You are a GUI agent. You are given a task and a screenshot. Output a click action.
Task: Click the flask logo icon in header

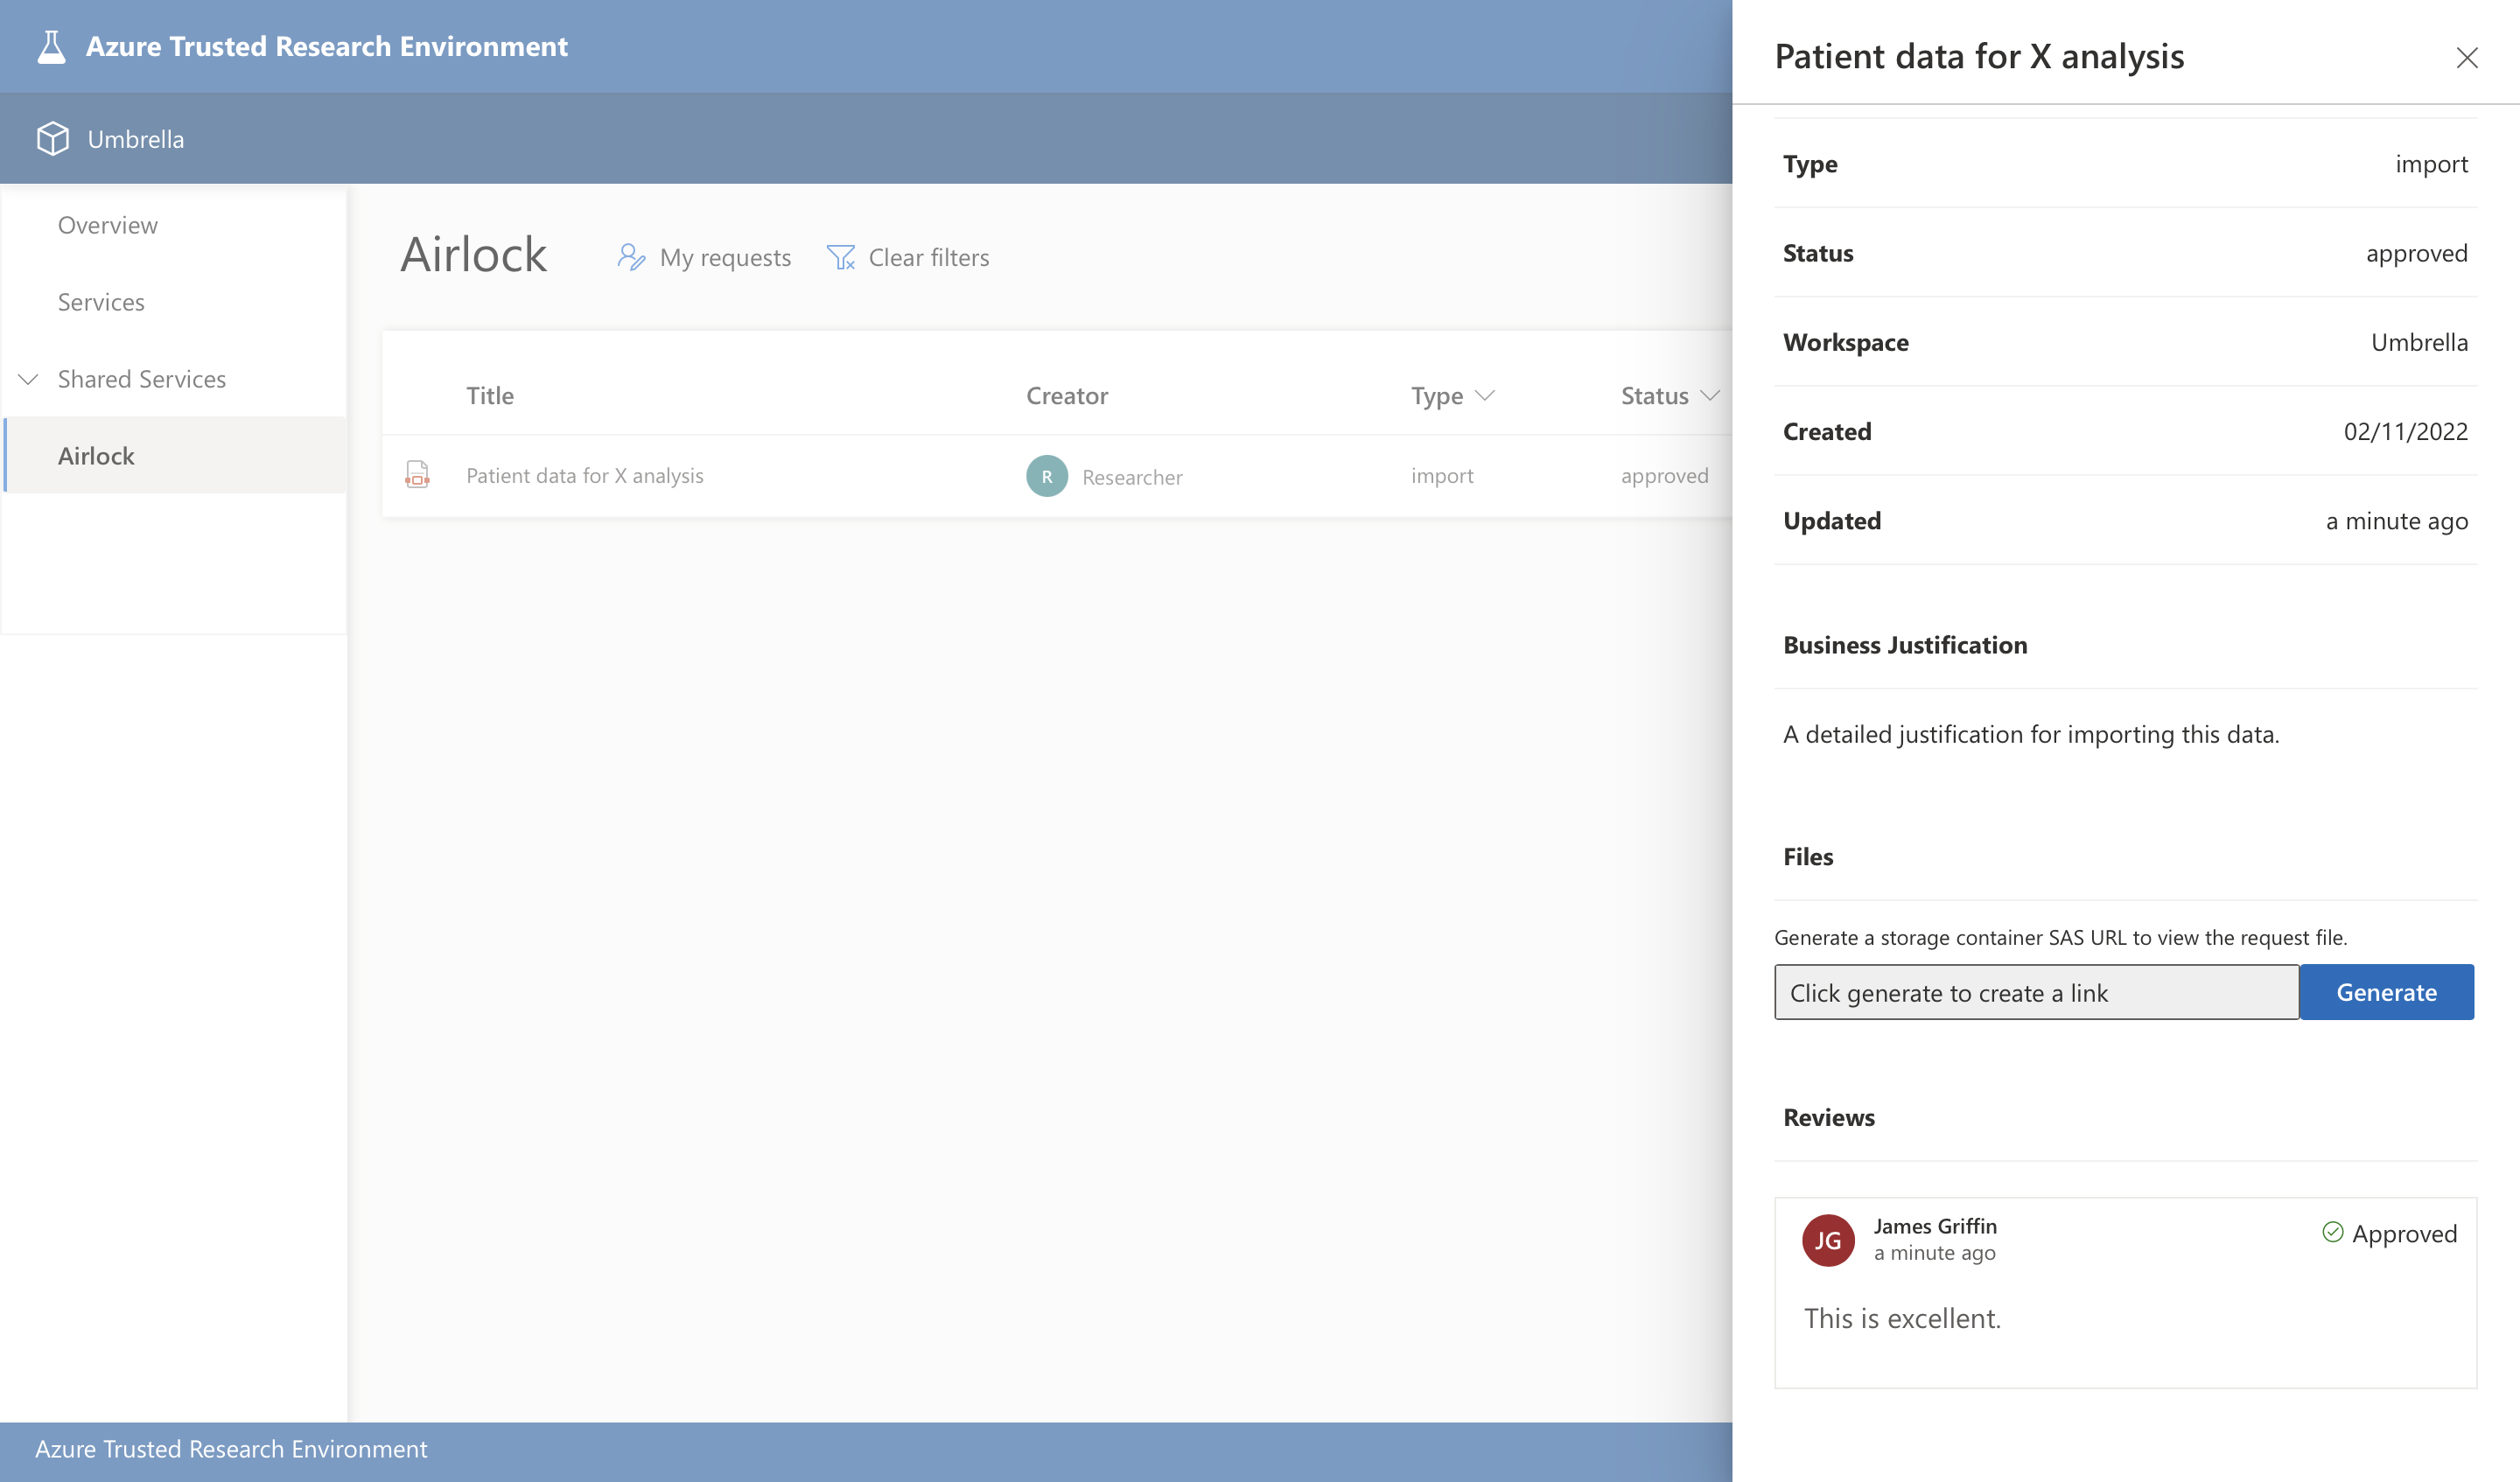point(51,47)
